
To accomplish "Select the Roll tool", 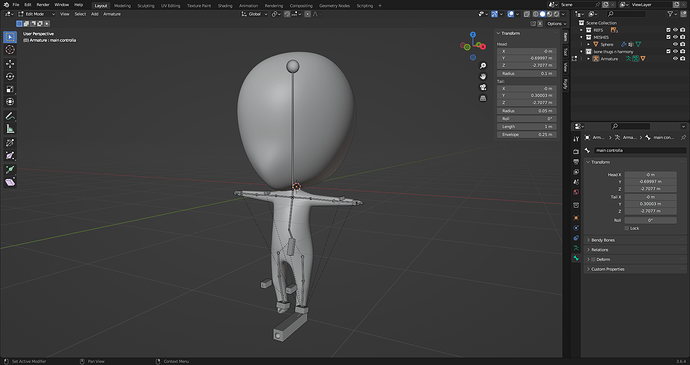I will pyautogui.click(x=10, y=143).
